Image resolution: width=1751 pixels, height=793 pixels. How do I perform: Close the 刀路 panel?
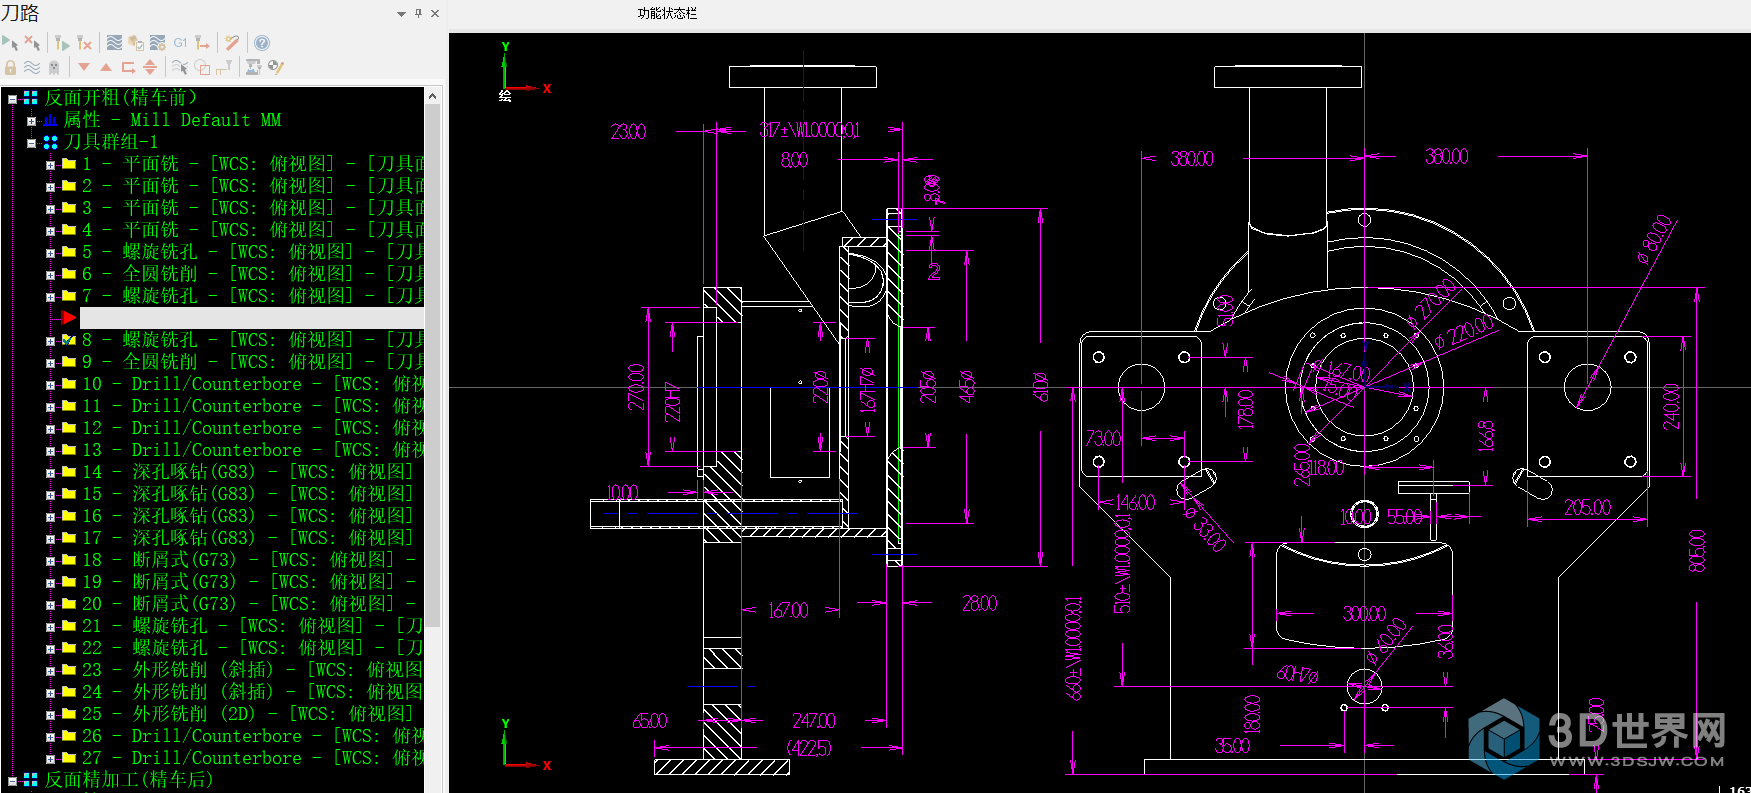click(435, 14)
